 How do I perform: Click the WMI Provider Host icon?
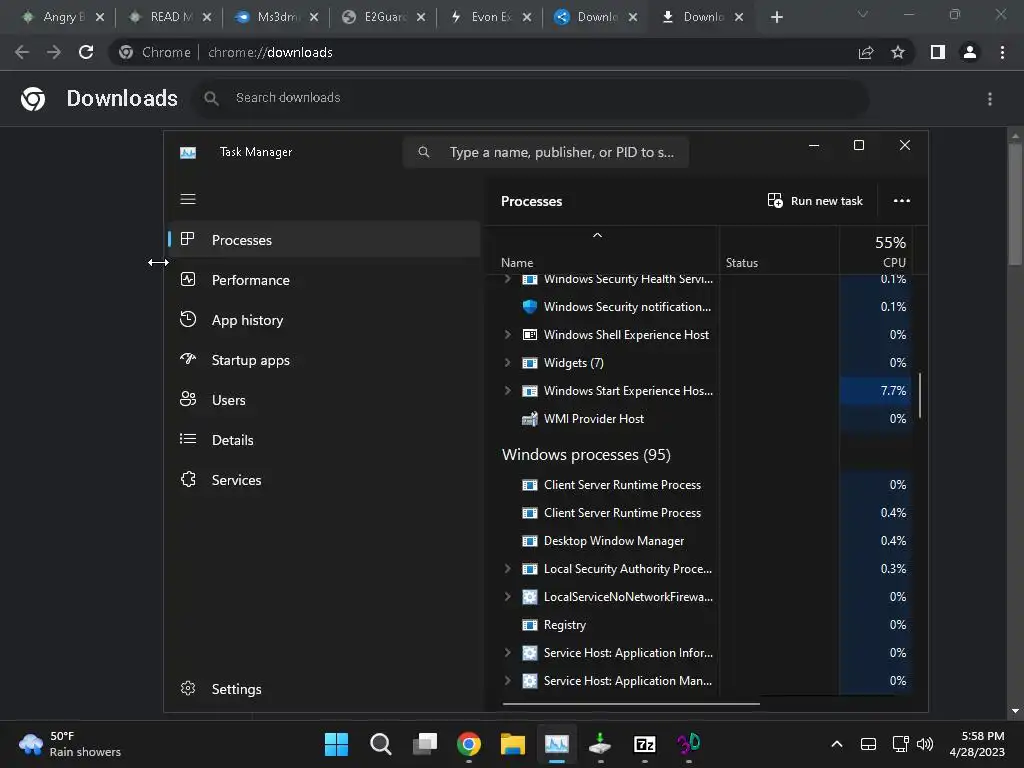[530, 419]
